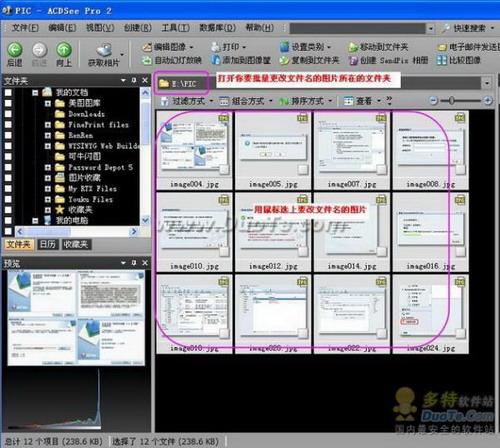This screenshot has width=500, height=448.
Task: Open the Filter By (过滤方式) dropdown
Action: (187, 101)
